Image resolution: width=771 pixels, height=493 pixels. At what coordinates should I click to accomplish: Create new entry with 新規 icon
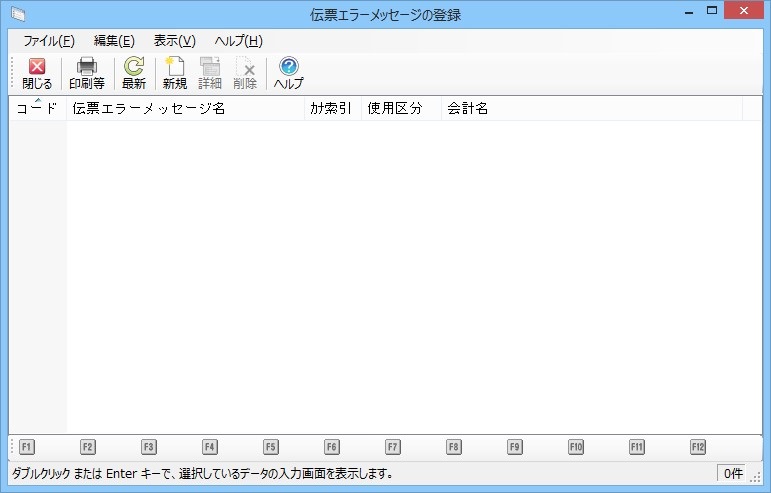(175, 73)
